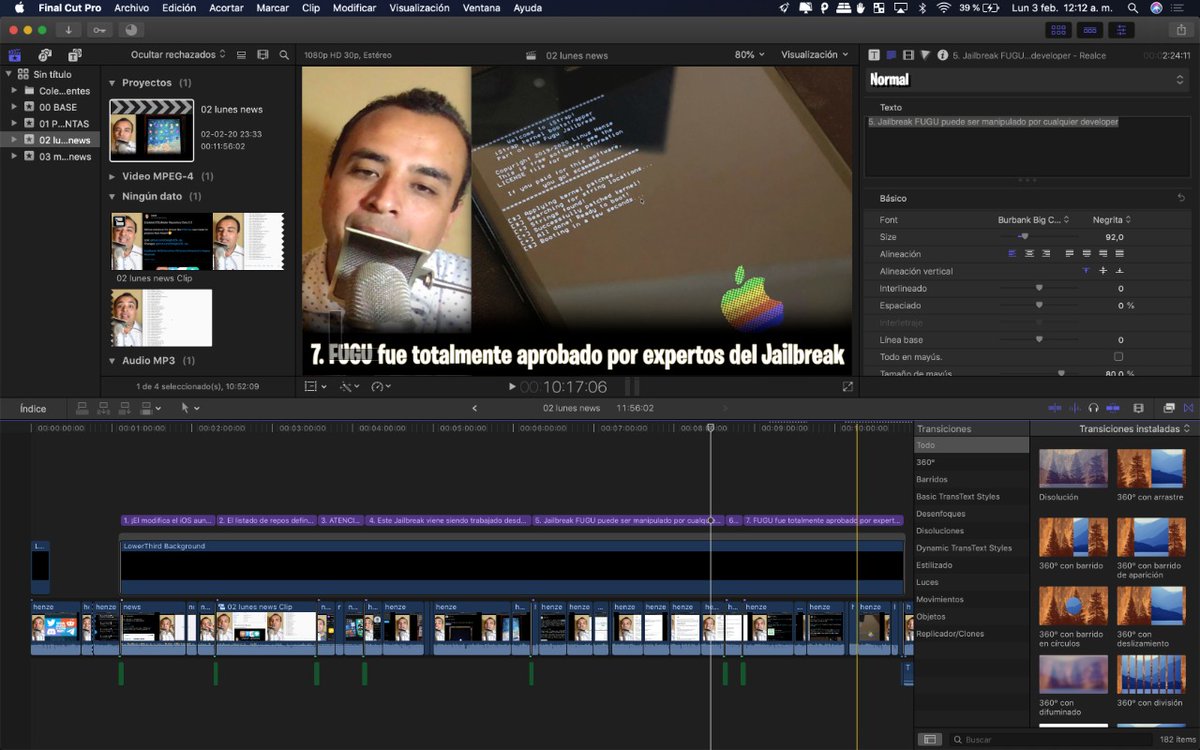The image size is (1200, 750).
Task: Click the keyword editor key icon
Action: (x=100, y=30)
